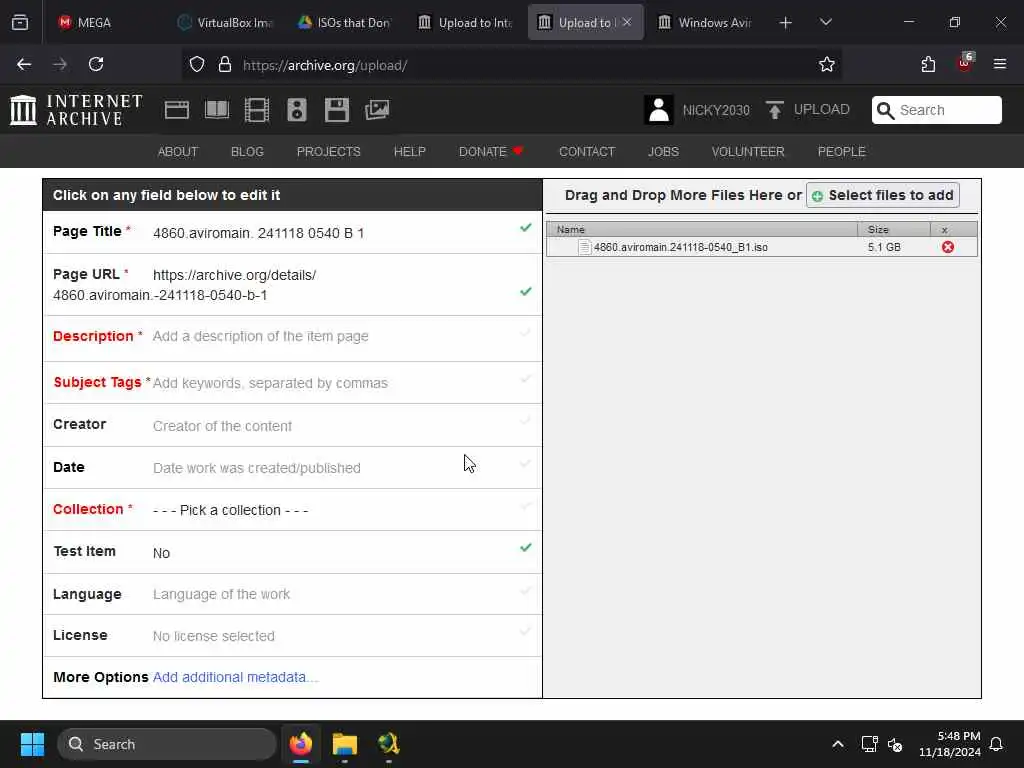Remove the 4860.aviromain ISO file with red X
The height and width of the screenshot is (768, 1024).
click(x=948, y=247)
